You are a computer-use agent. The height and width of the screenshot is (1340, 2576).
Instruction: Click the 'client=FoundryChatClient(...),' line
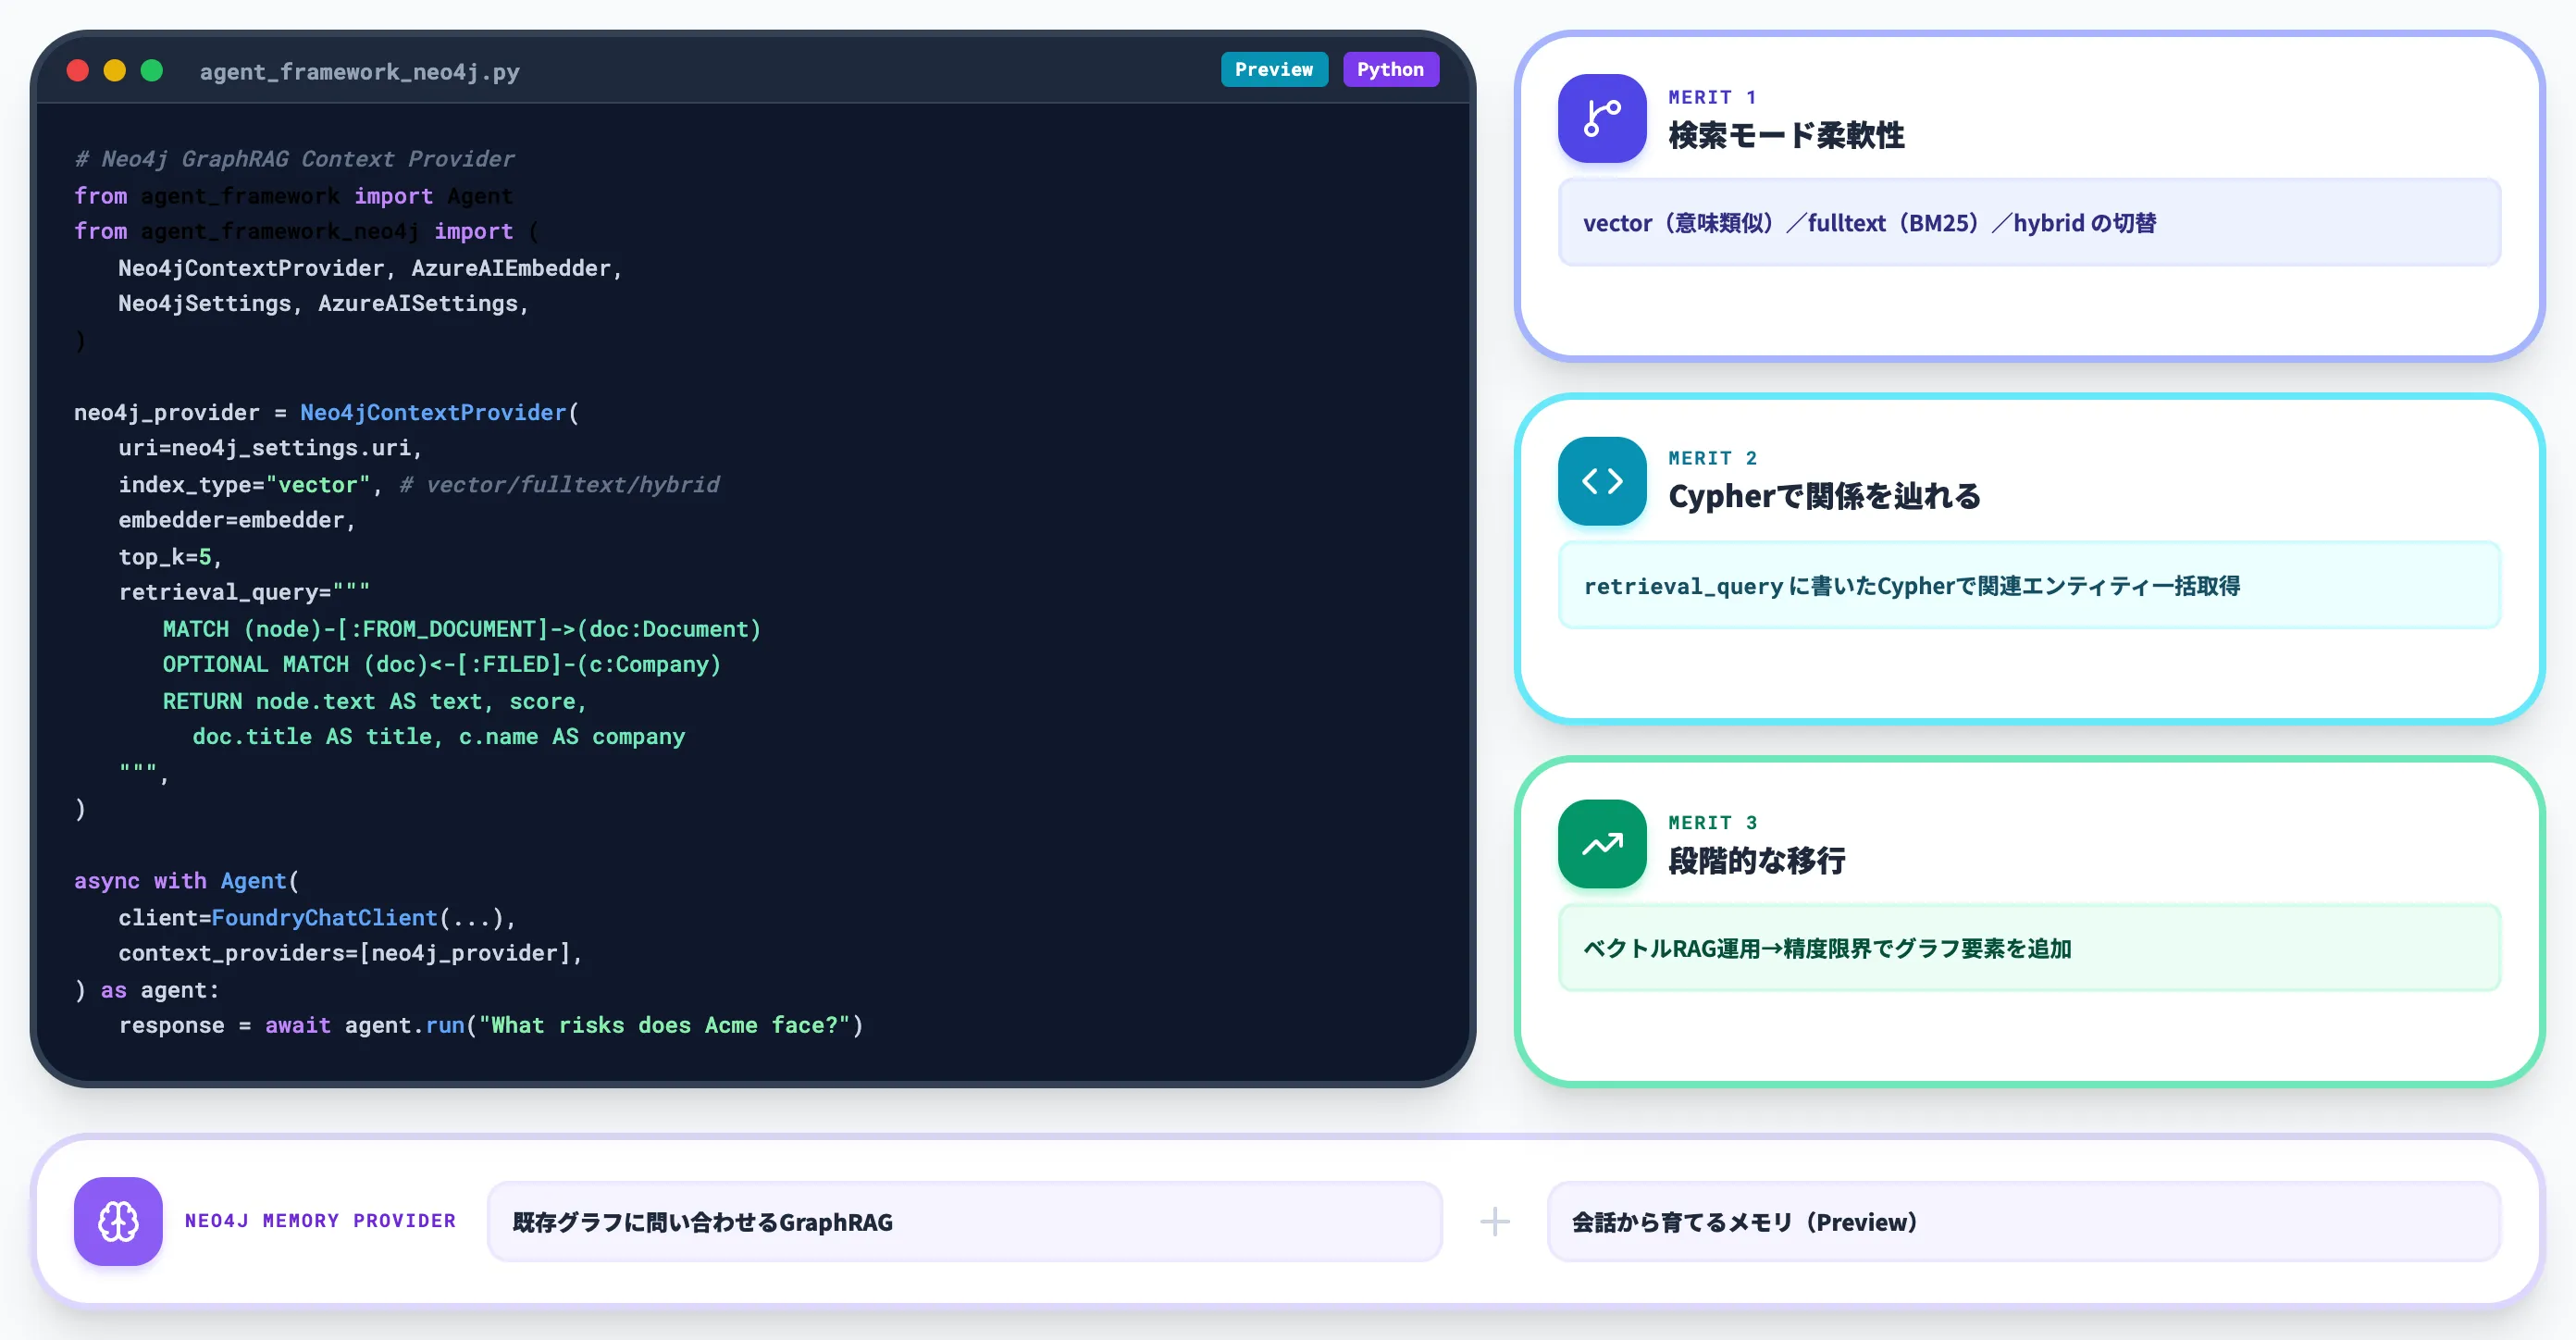(x=317, y=917)
